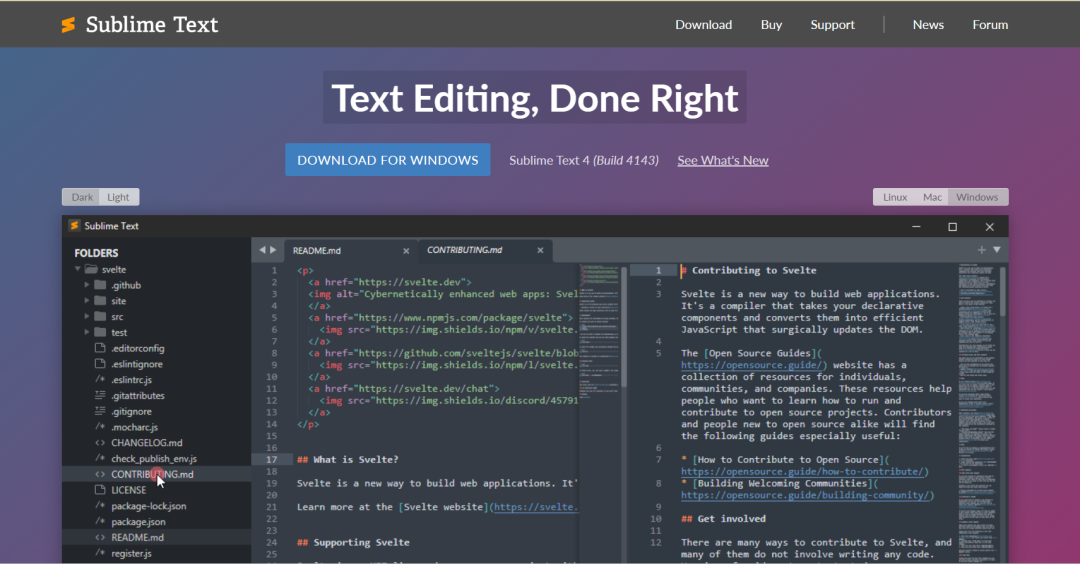Click the .gitattributes file type icon
The height and width of the screenshot is (564, 1080).
coord(100,395)
